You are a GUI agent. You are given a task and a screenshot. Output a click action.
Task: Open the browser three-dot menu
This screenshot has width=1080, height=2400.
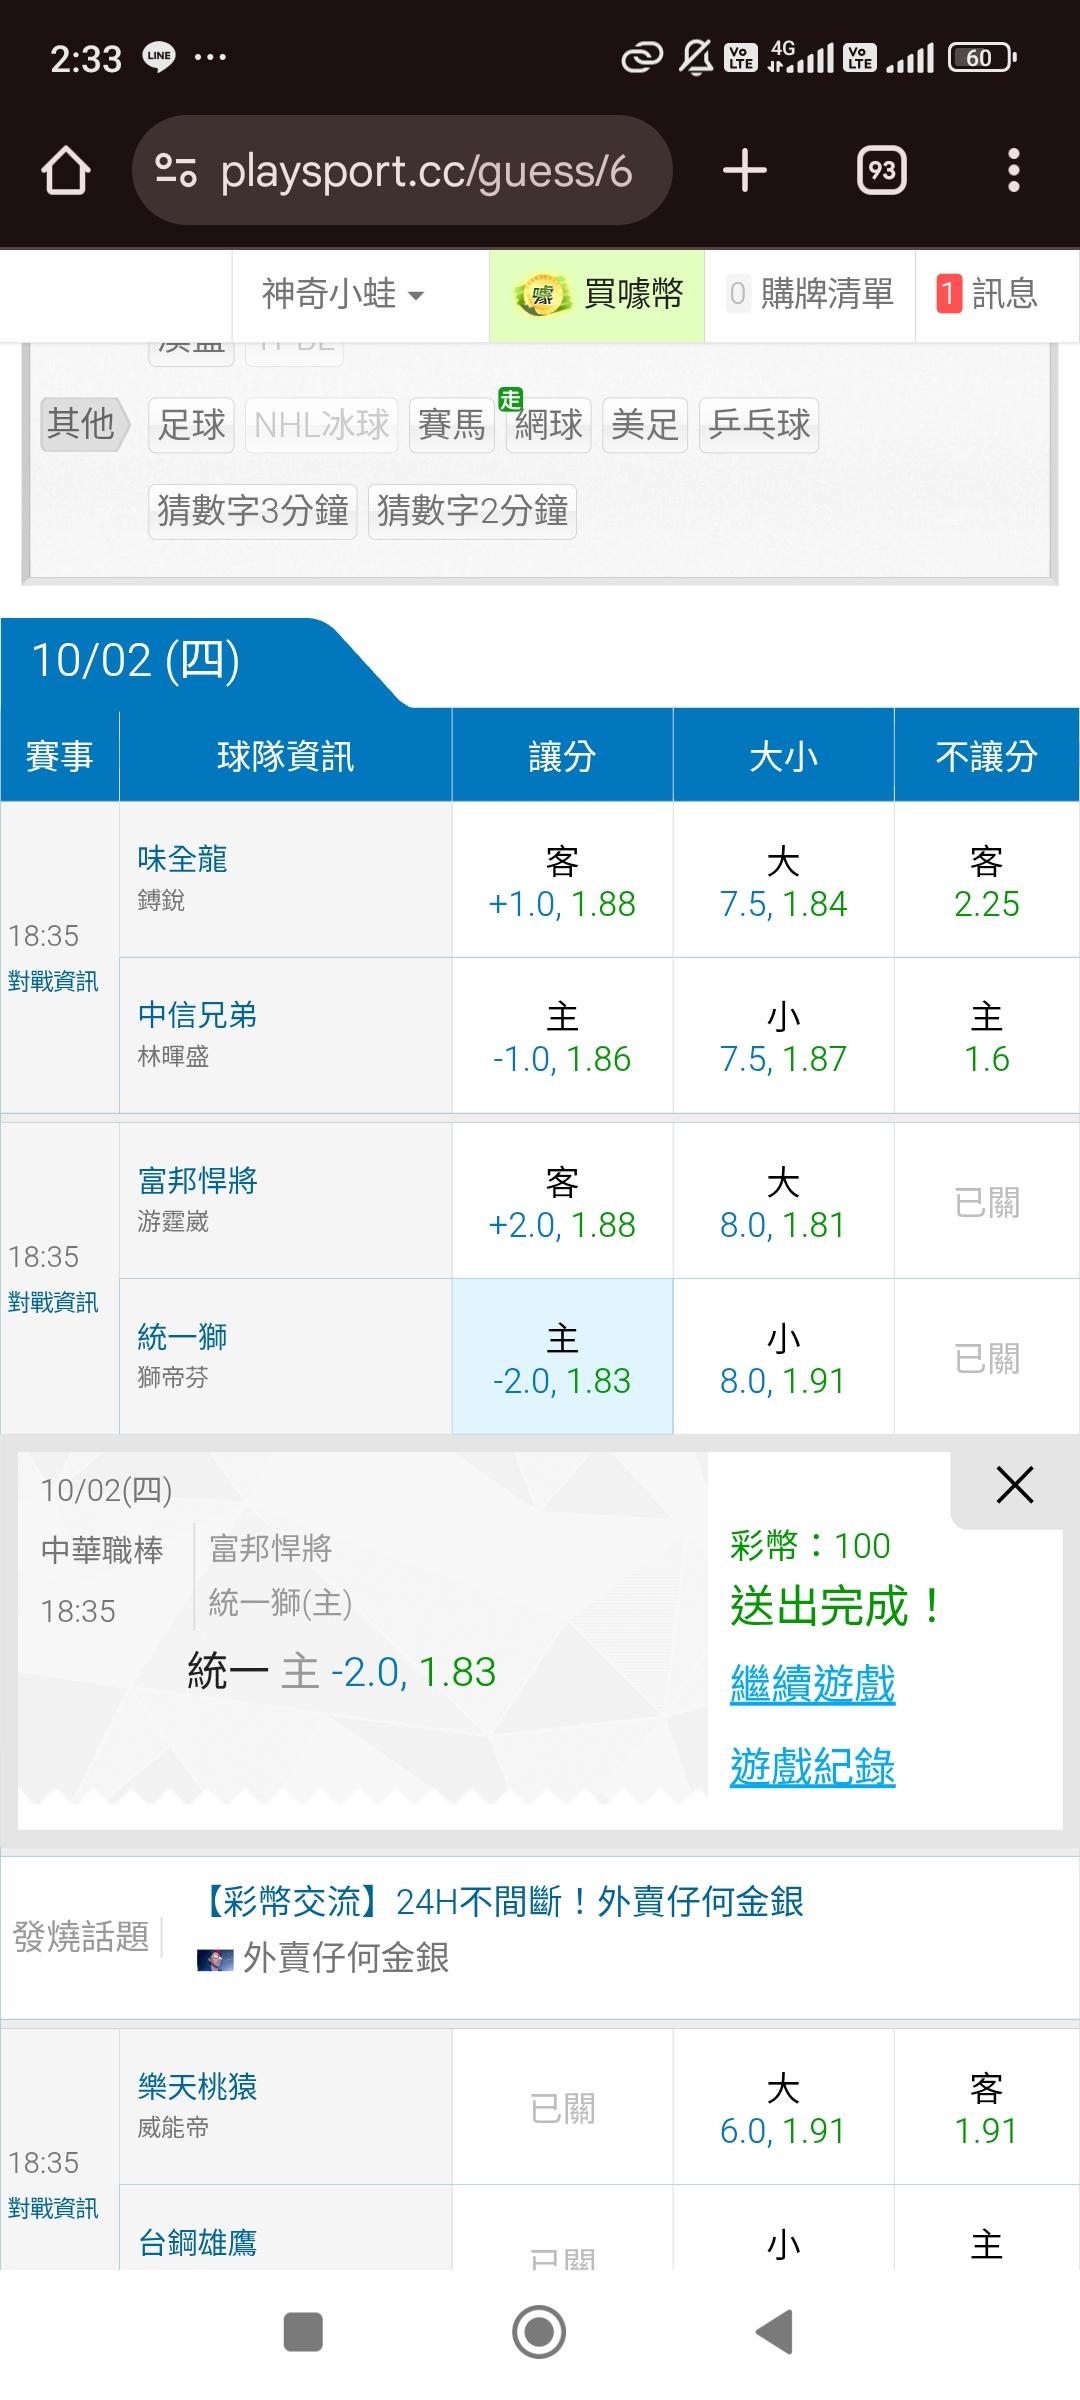1013,171
